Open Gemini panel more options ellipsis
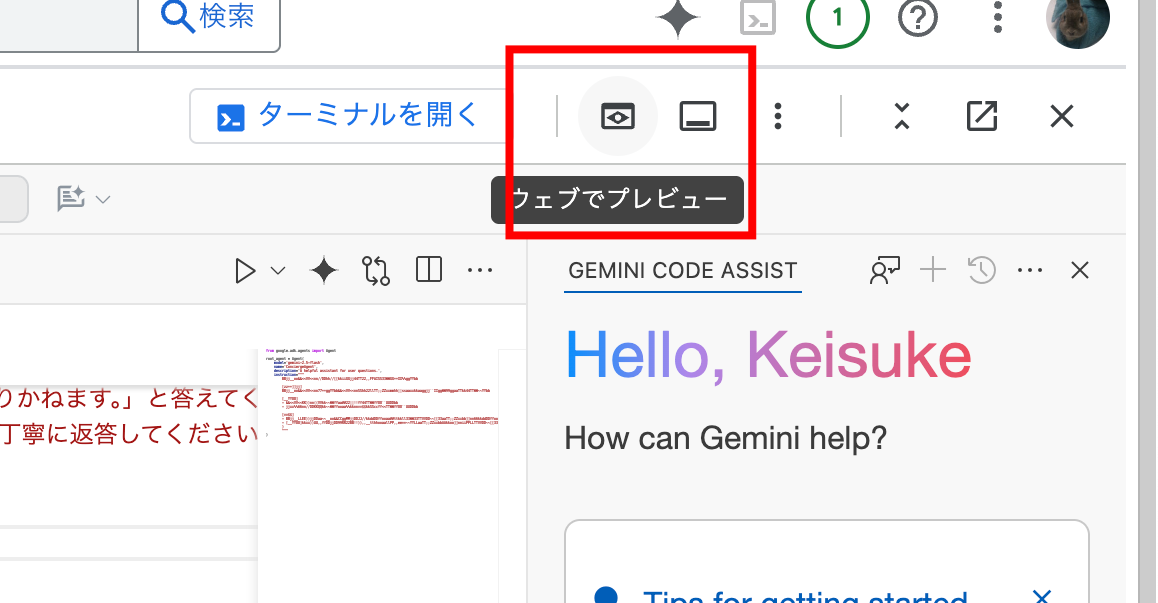The height and width of the screenshot is (603, 1158). (x=1030, y=270)
